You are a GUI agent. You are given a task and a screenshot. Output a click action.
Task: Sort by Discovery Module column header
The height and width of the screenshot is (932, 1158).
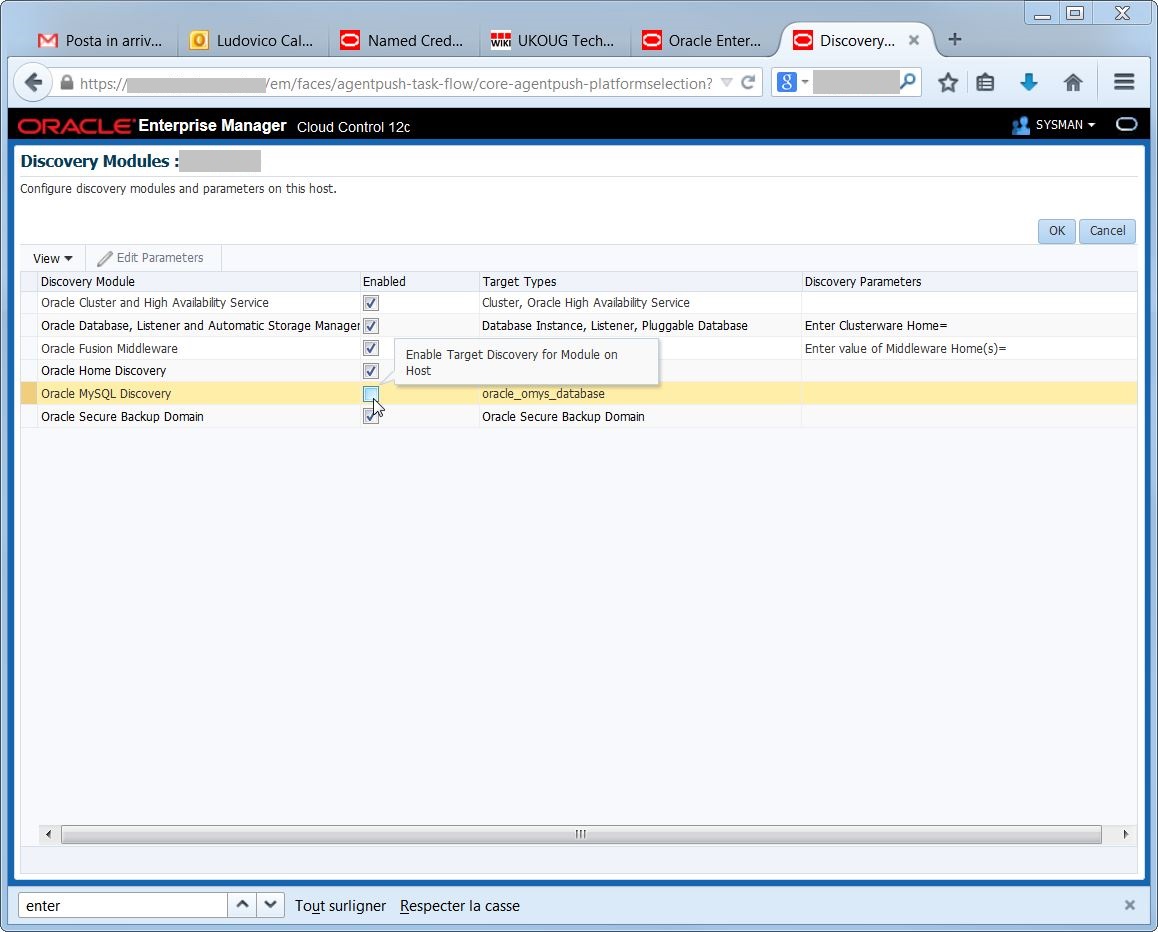tap(199, 281)
